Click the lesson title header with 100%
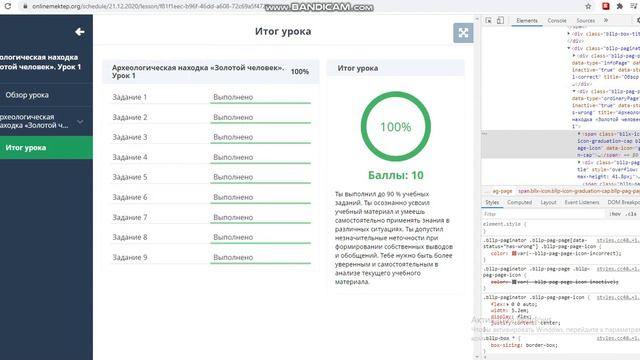 (x=211, y=72)
